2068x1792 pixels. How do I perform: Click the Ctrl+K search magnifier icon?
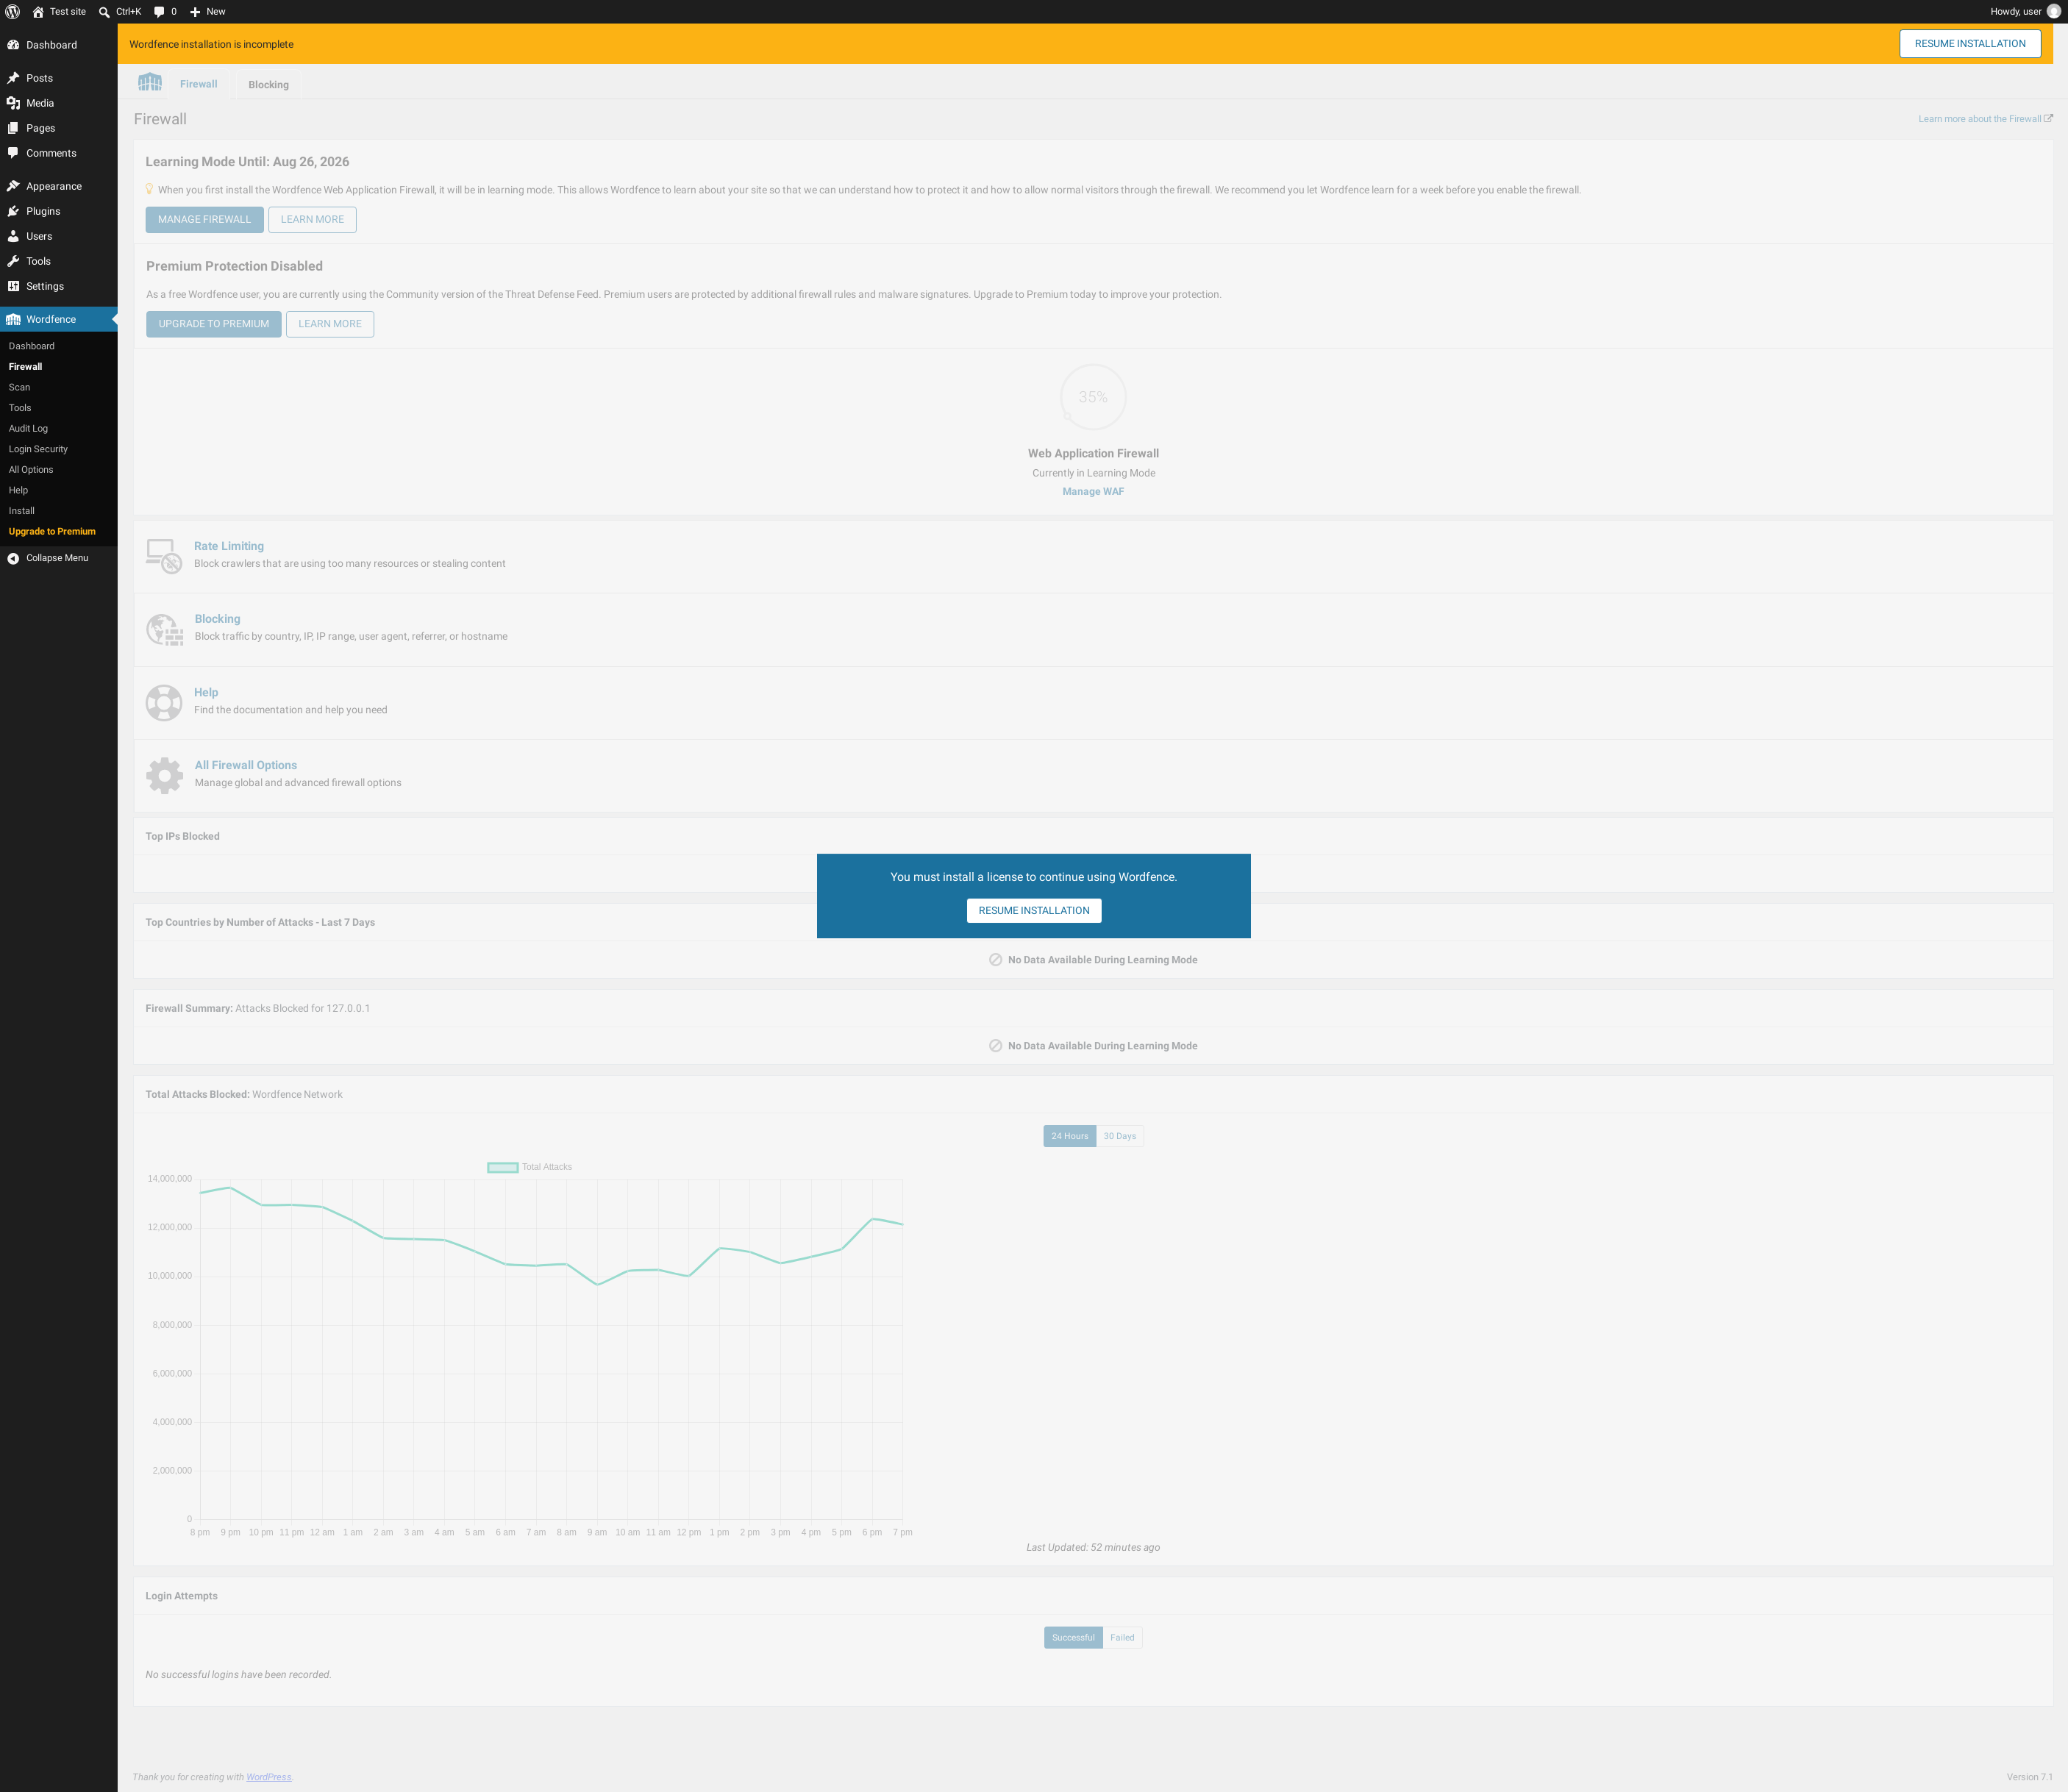104,12
